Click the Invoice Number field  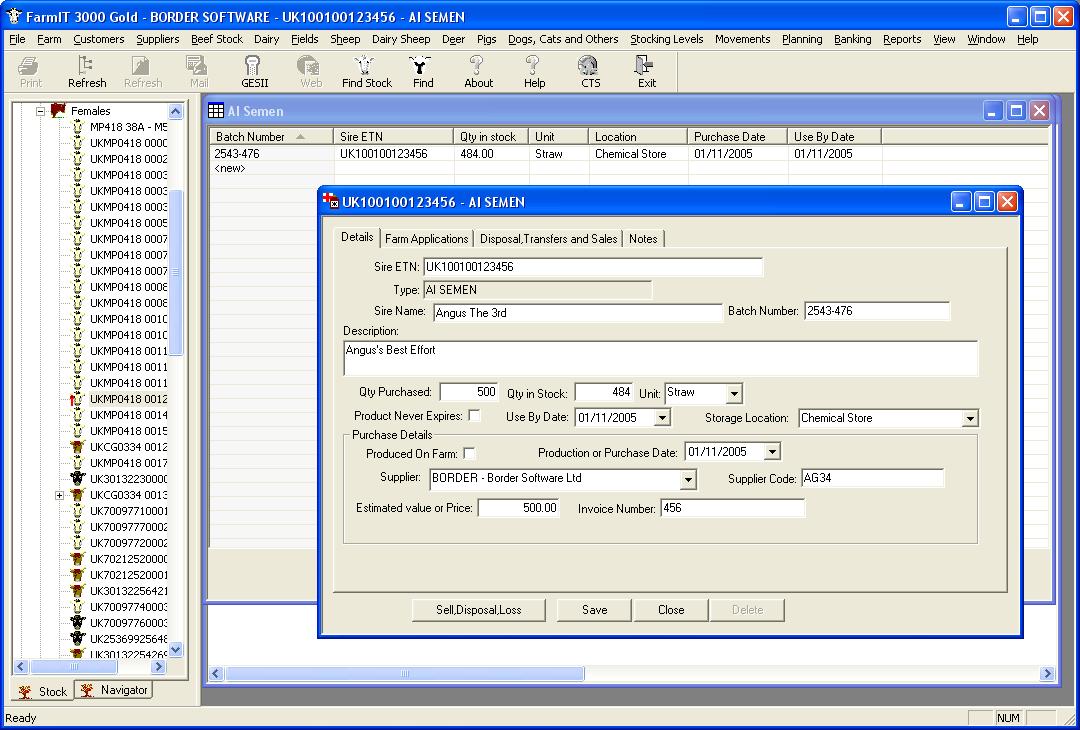coord(732,509)
